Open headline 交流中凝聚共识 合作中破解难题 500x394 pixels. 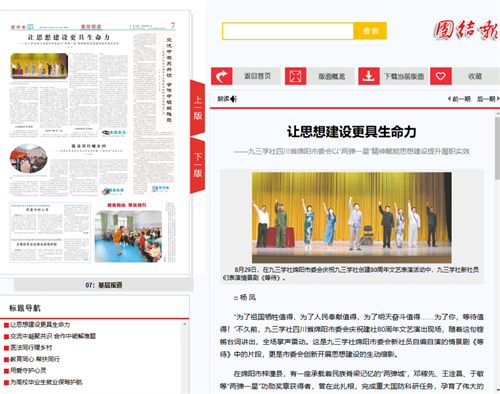click(x=53, y=336)
